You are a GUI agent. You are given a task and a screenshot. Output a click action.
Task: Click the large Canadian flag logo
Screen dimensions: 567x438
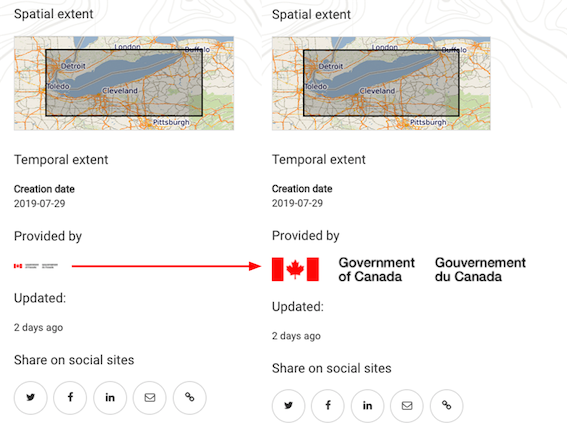(x=295, y=269)
